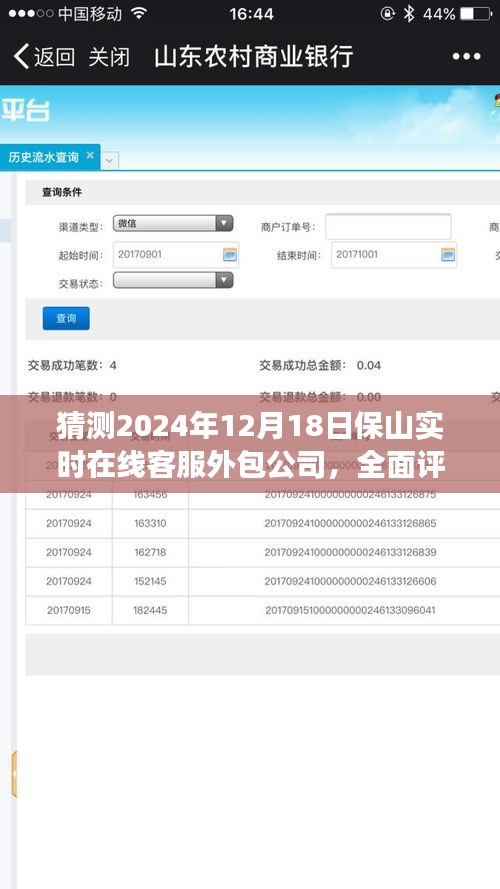Screen dimensions: 500x889
Task: Open the 交易状态 dropdown
Action: point(173,280)
